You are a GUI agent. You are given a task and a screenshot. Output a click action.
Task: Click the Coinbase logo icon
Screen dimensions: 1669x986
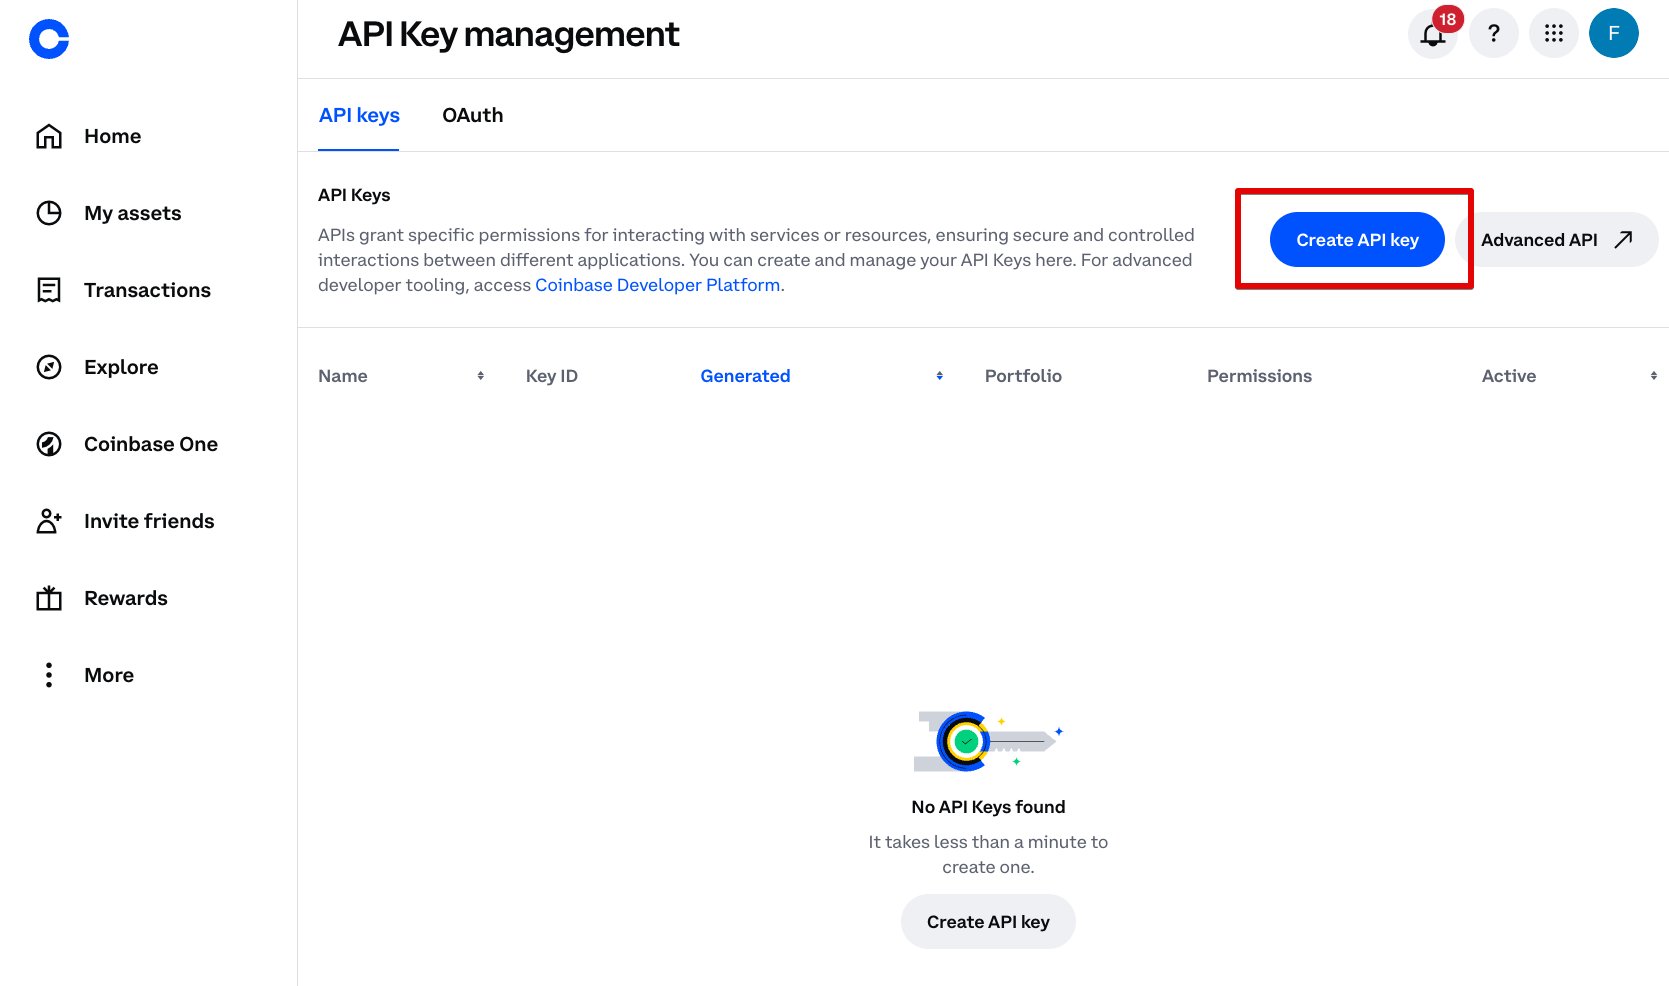[x=49, y=39]
